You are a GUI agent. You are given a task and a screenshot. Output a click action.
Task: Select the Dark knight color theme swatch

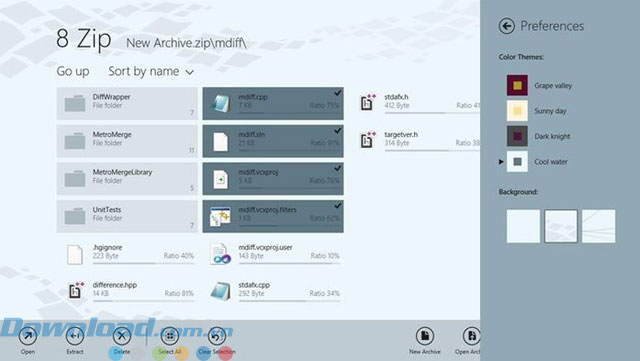pyautogui.click(x=517, y=136)
